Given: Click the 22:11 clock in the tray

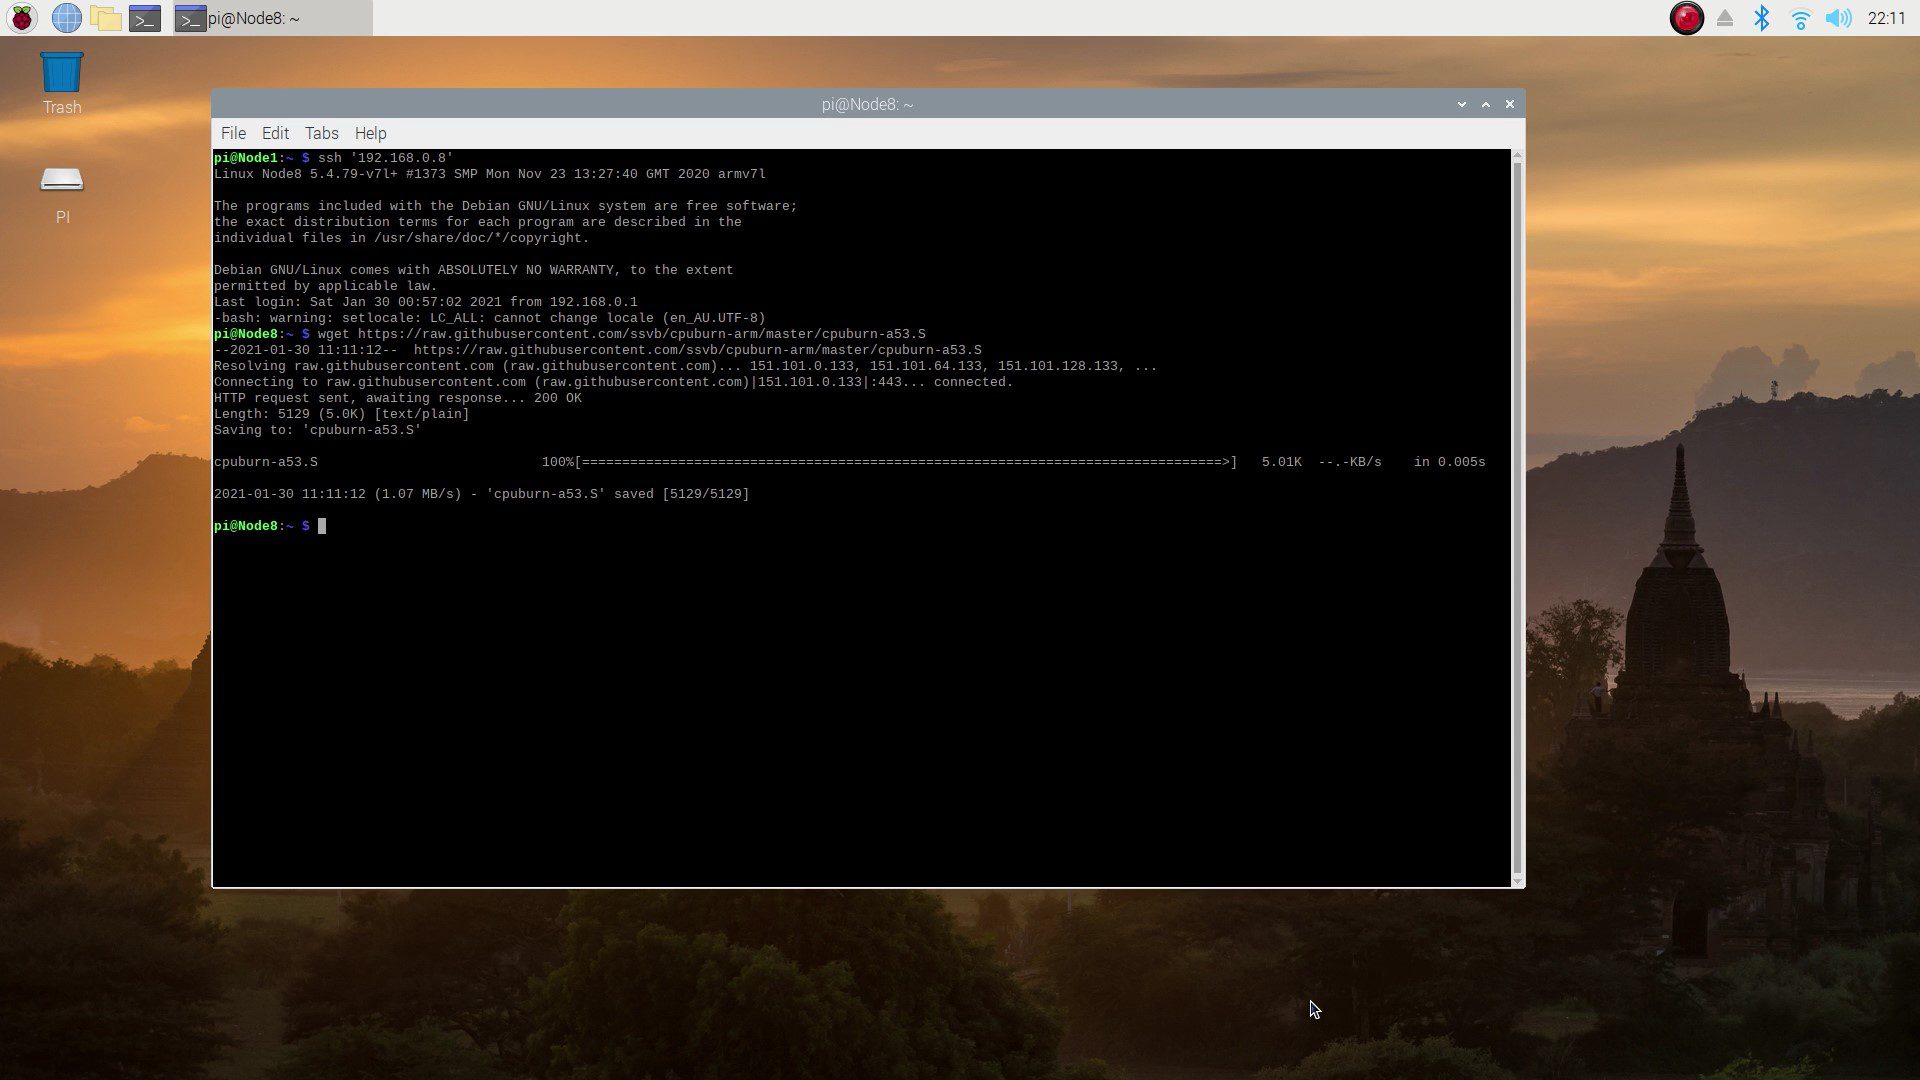Looking at the screenshot, I should 1886,17.
